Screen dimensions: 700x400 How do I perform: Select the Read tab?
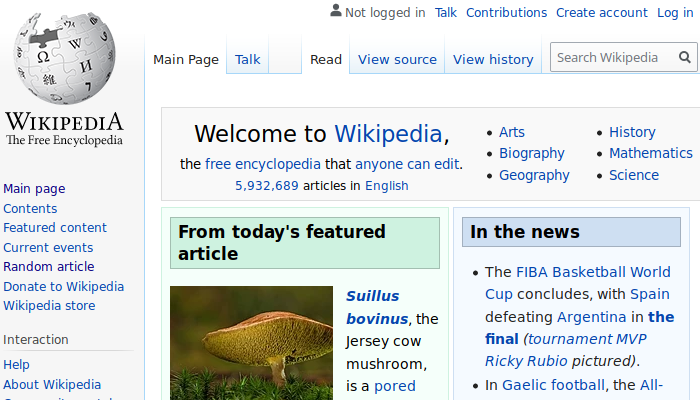pyautogui.click(x=326, y=59)
